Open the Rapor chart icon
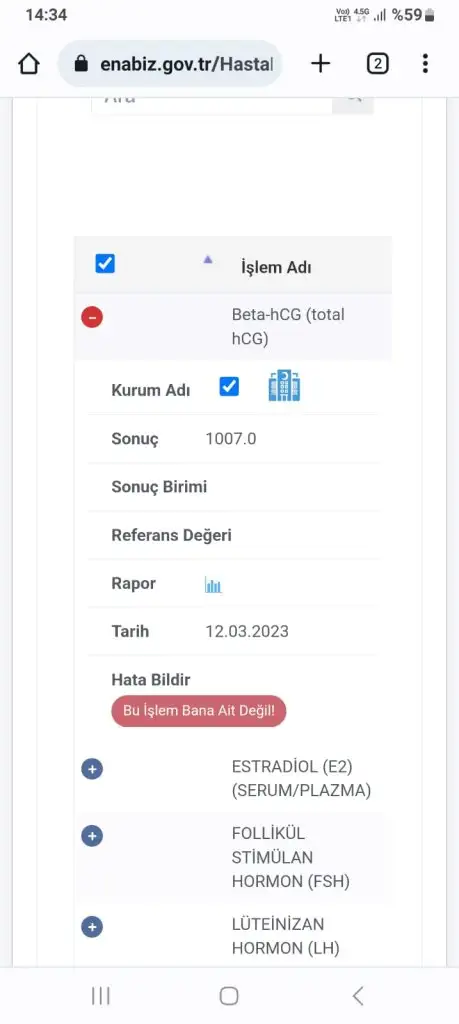459x1024 pixels. (x=214, y=584)
